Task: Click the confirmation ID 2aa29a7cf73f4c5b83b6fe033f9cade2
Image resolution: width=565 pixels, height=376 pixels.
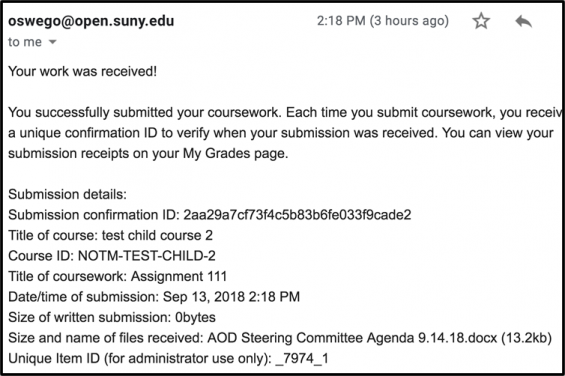Action: [x=297, y=215]
